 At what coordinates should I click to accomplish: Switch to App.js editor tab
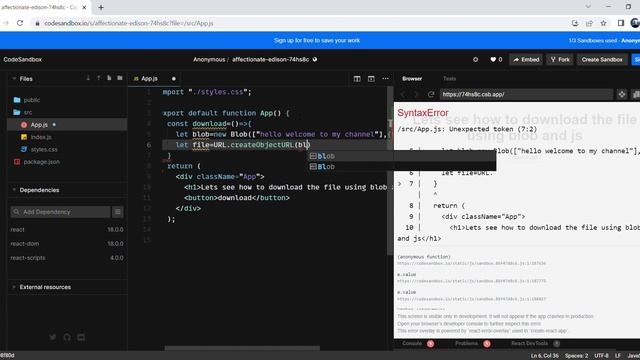(149, 78)
